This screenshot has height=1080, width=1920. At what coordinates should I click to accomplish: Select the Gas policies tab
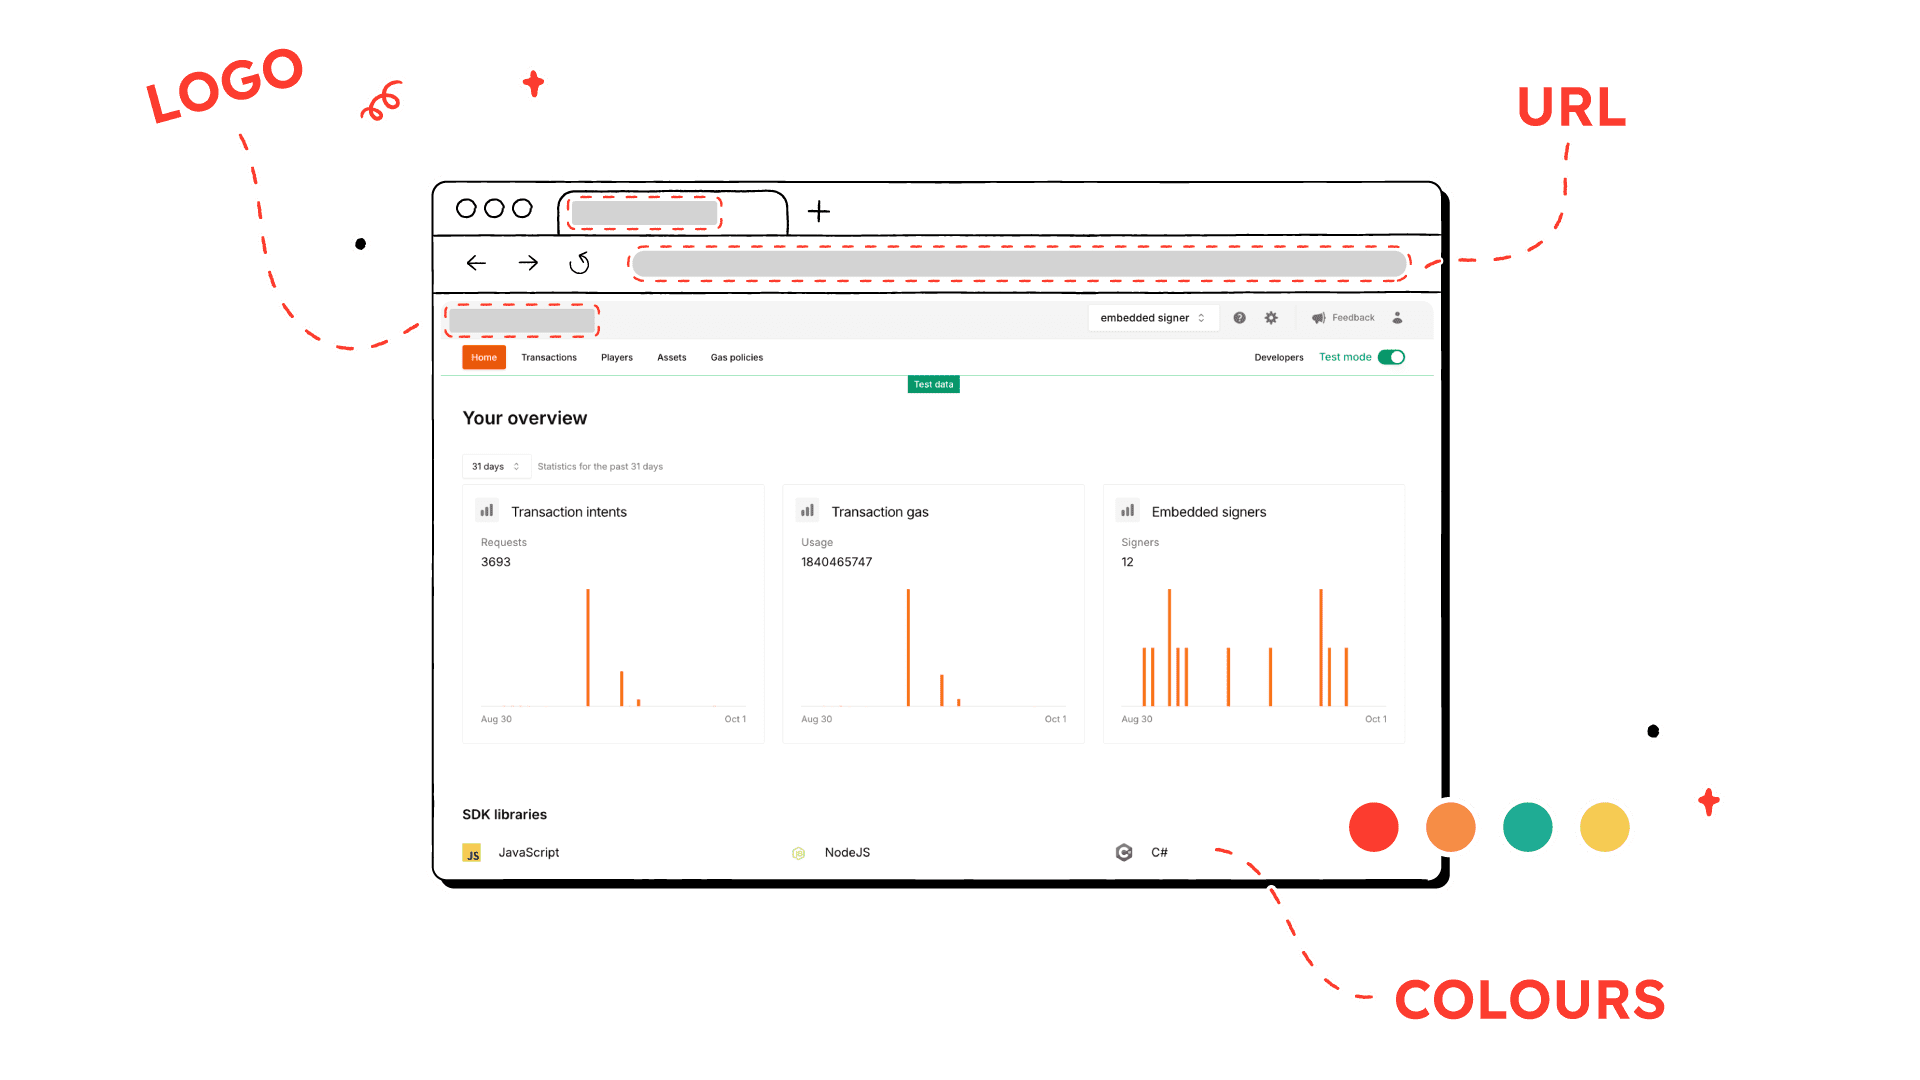pyautogui.click(x=736, y=357)
